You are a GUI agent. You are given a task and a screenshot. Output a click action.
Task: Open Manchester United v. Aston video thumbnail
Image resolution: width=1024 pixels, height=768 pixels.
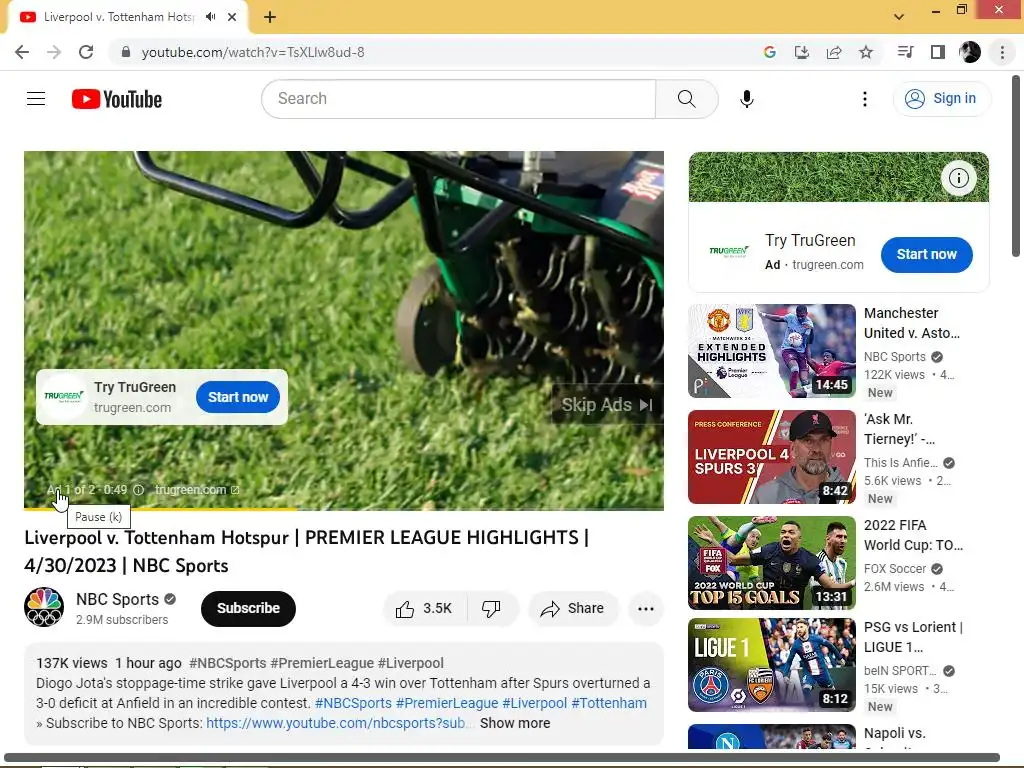[772, 351]
